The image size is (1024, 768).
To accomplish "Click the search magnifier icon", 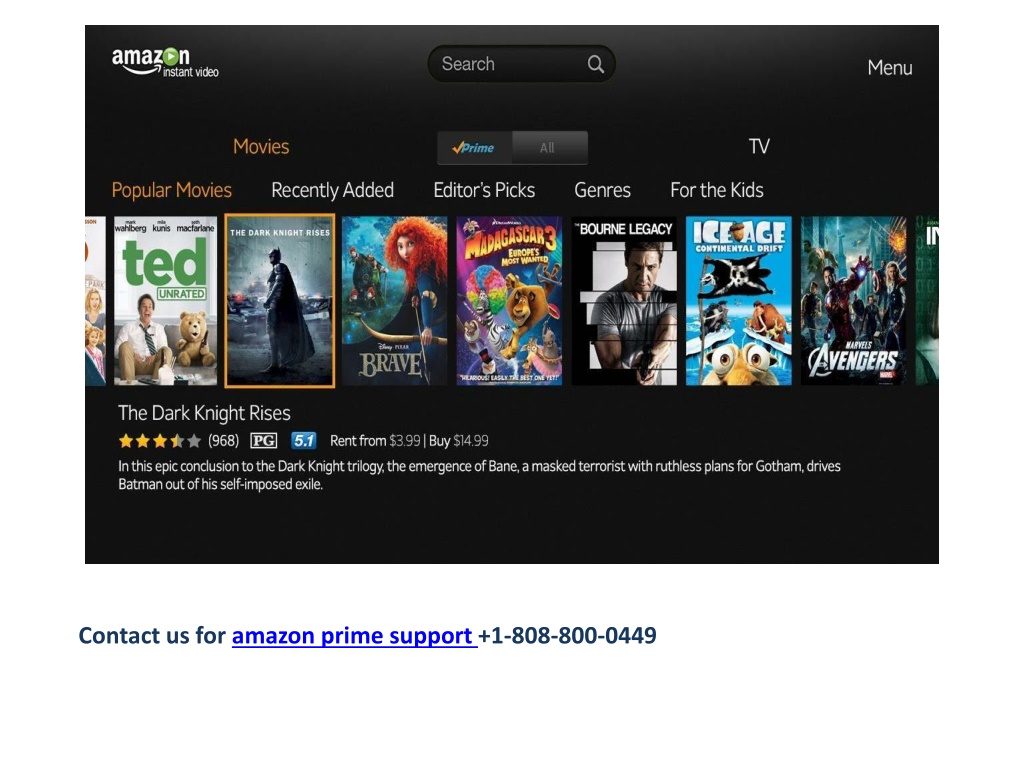I will coord(595,64).
